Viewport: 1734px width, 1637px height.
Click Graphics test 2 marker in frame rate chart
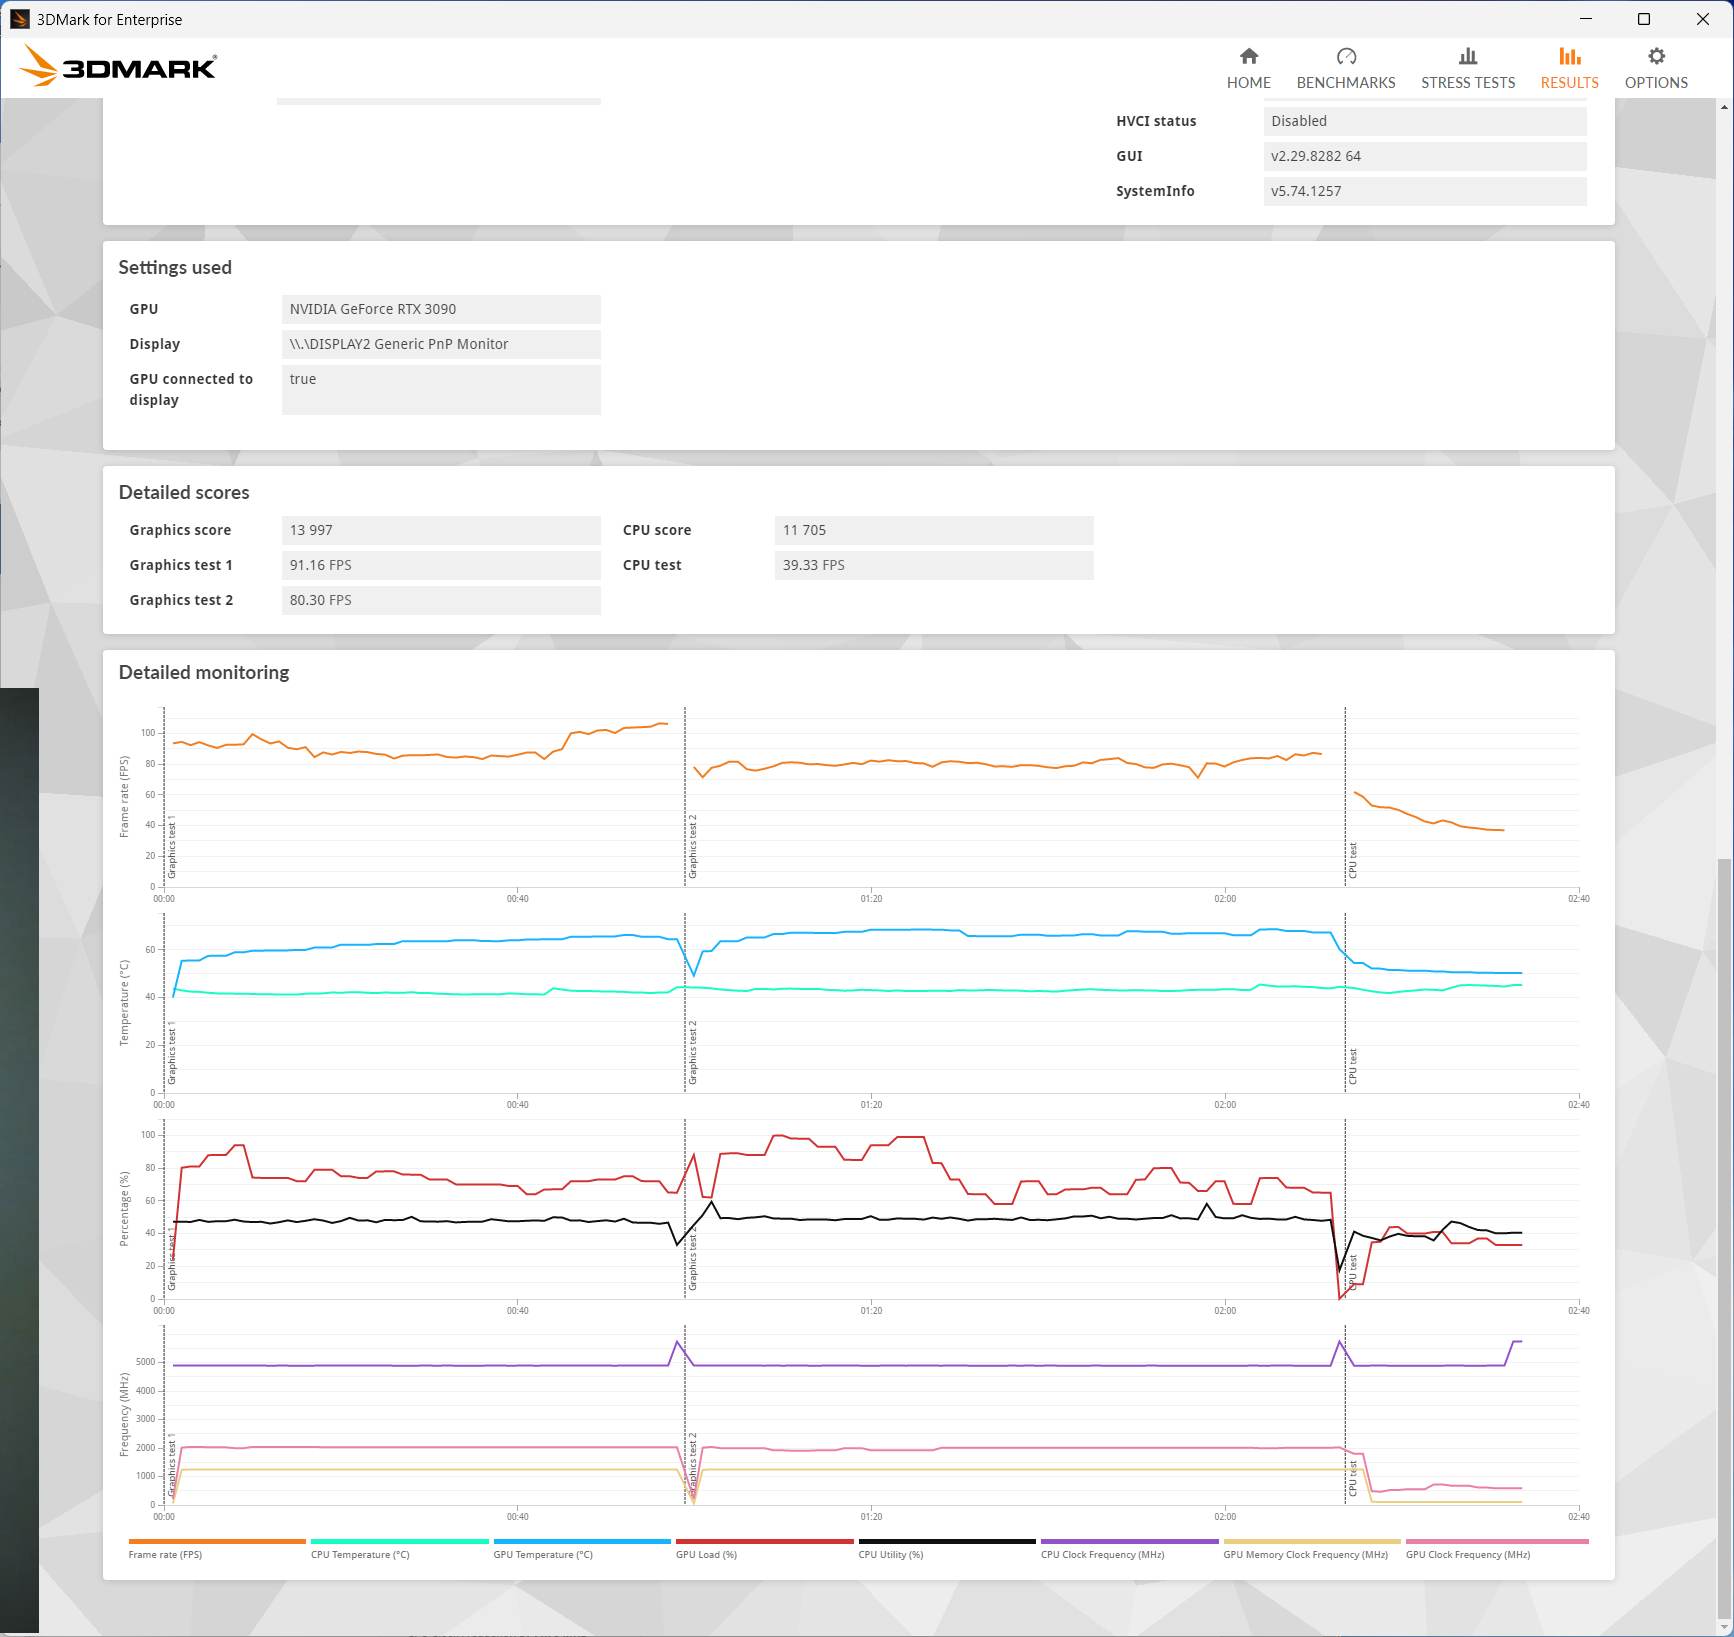[693, 846]
